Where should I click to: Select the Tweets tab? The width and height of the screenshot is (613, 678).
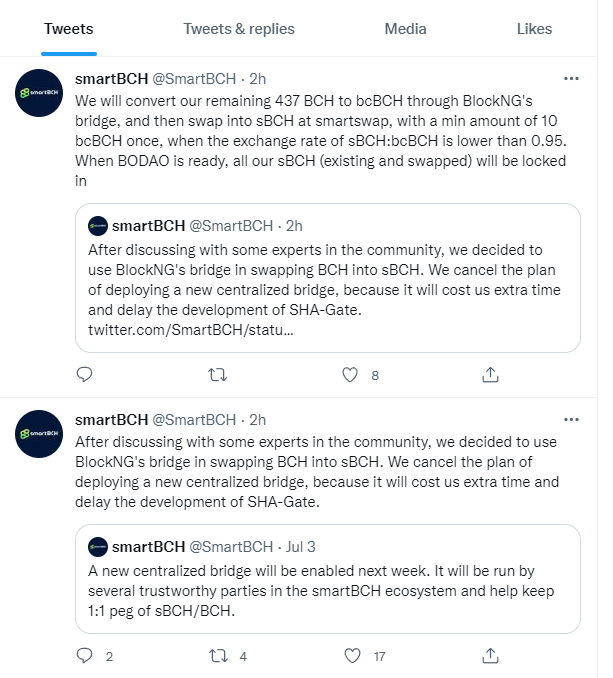pyautogui.click(x=69, y=29)
